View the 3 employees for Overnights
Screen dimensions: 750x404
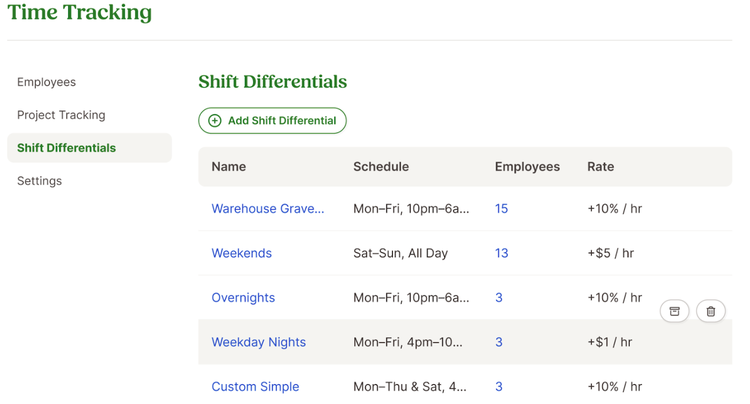tap(499, 297)
